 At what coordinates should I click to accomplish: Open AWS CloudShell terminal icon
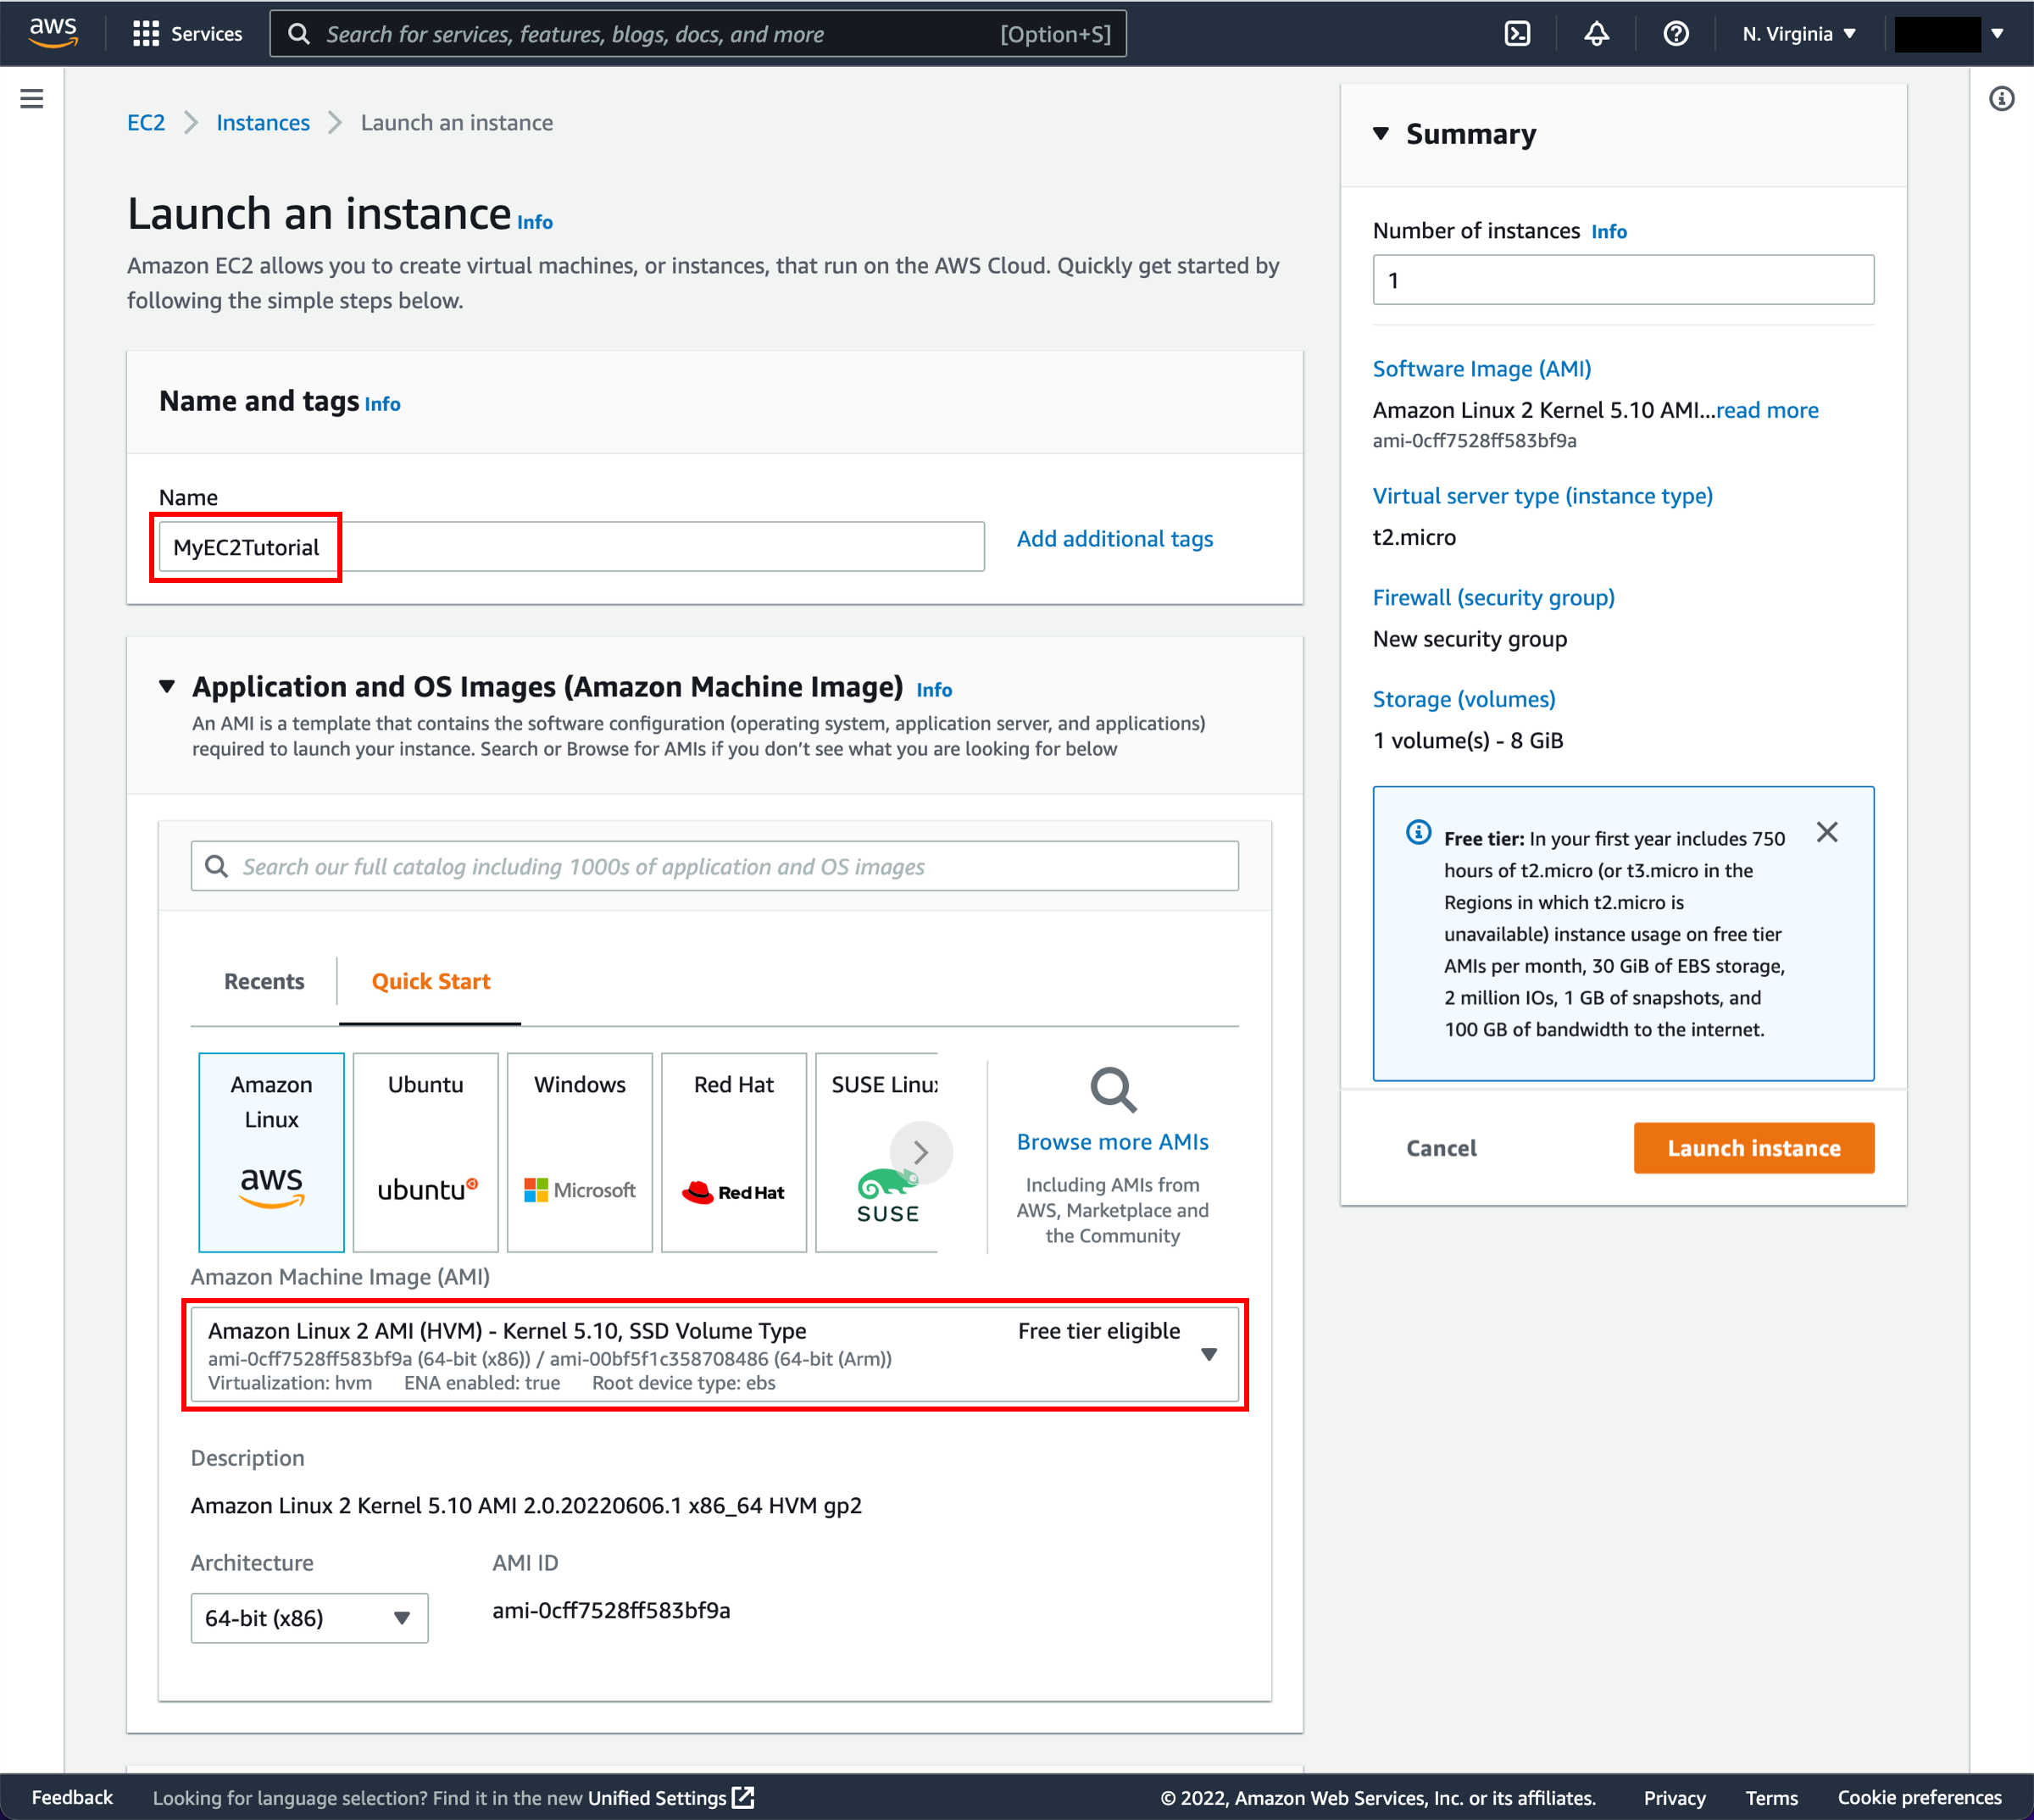(x=1517, y=34)
